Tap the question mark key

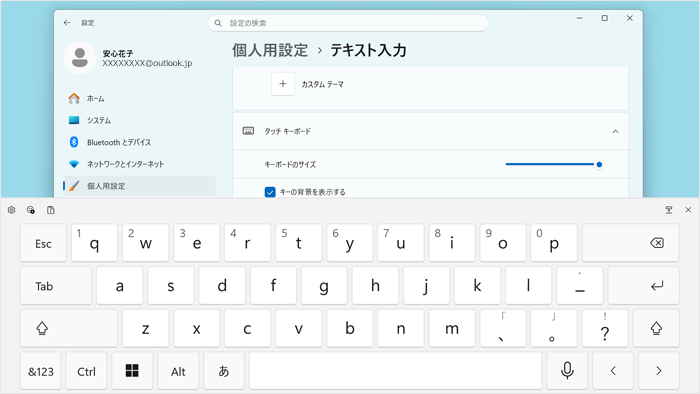605,328
